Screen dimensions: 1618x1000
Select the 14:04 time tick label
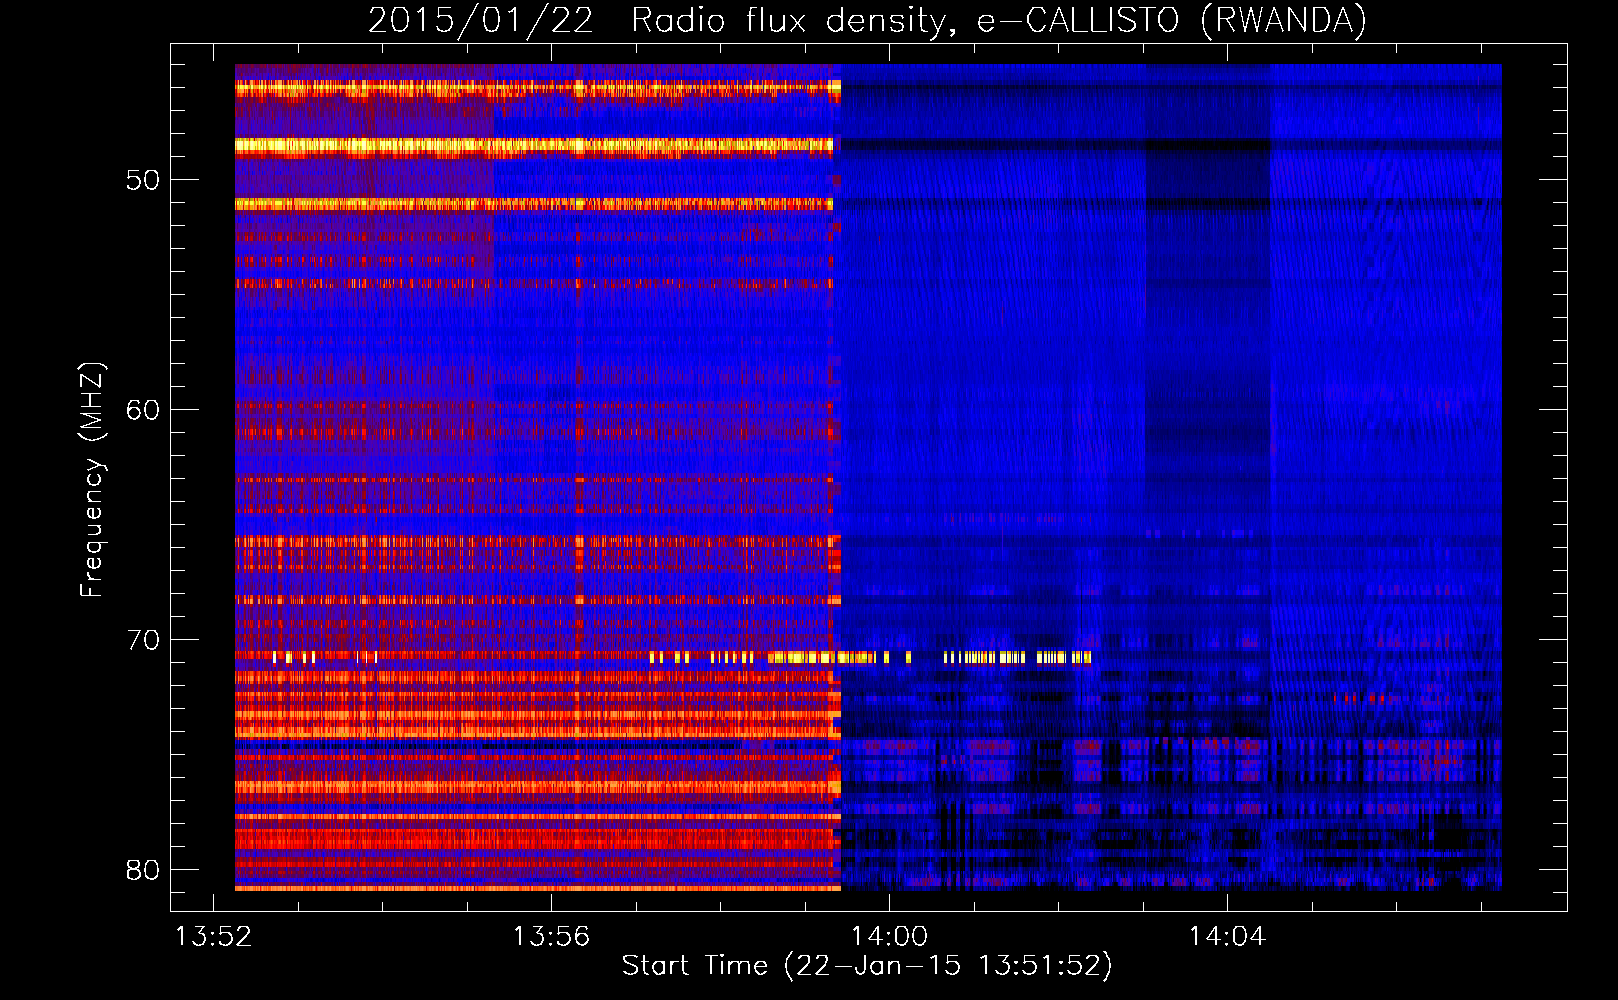click(1226, 937)
